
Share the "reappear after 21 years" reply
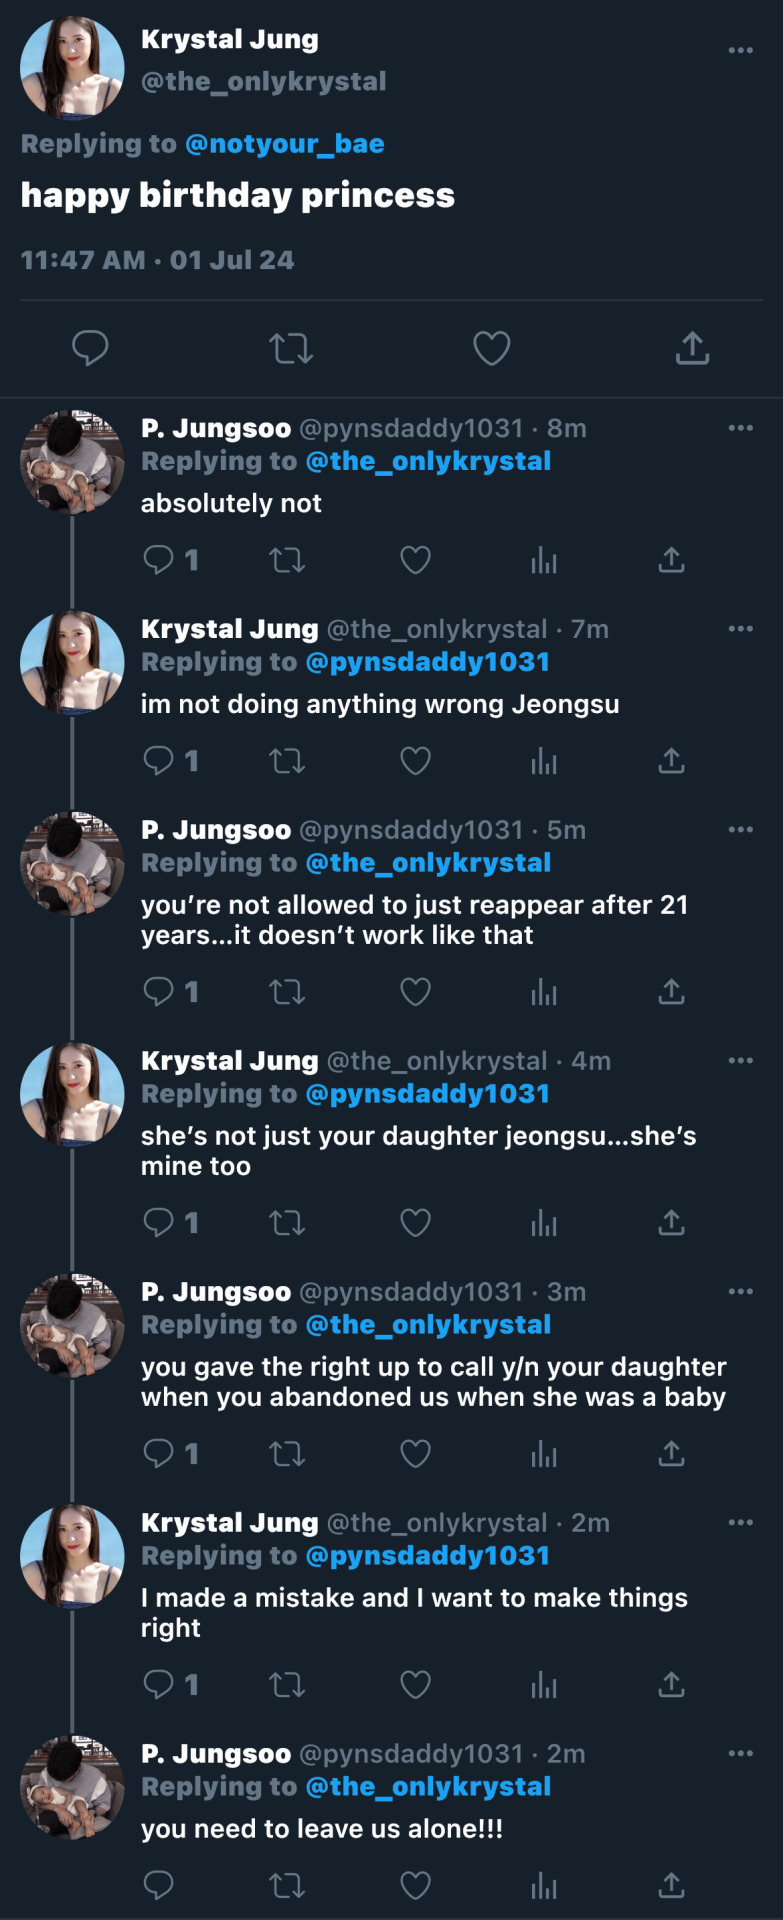pyautogui.click(x=671, y=992)
